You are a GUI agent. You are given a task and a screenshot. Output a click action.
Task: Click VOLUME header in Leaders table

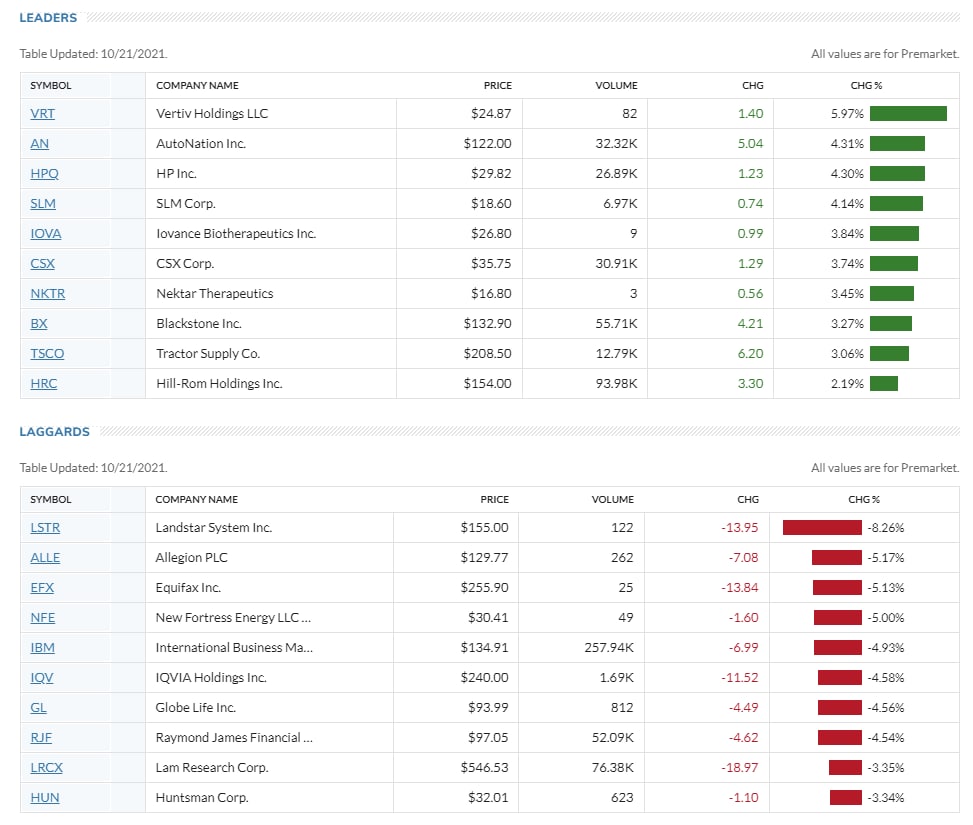(x=616, y=86)
